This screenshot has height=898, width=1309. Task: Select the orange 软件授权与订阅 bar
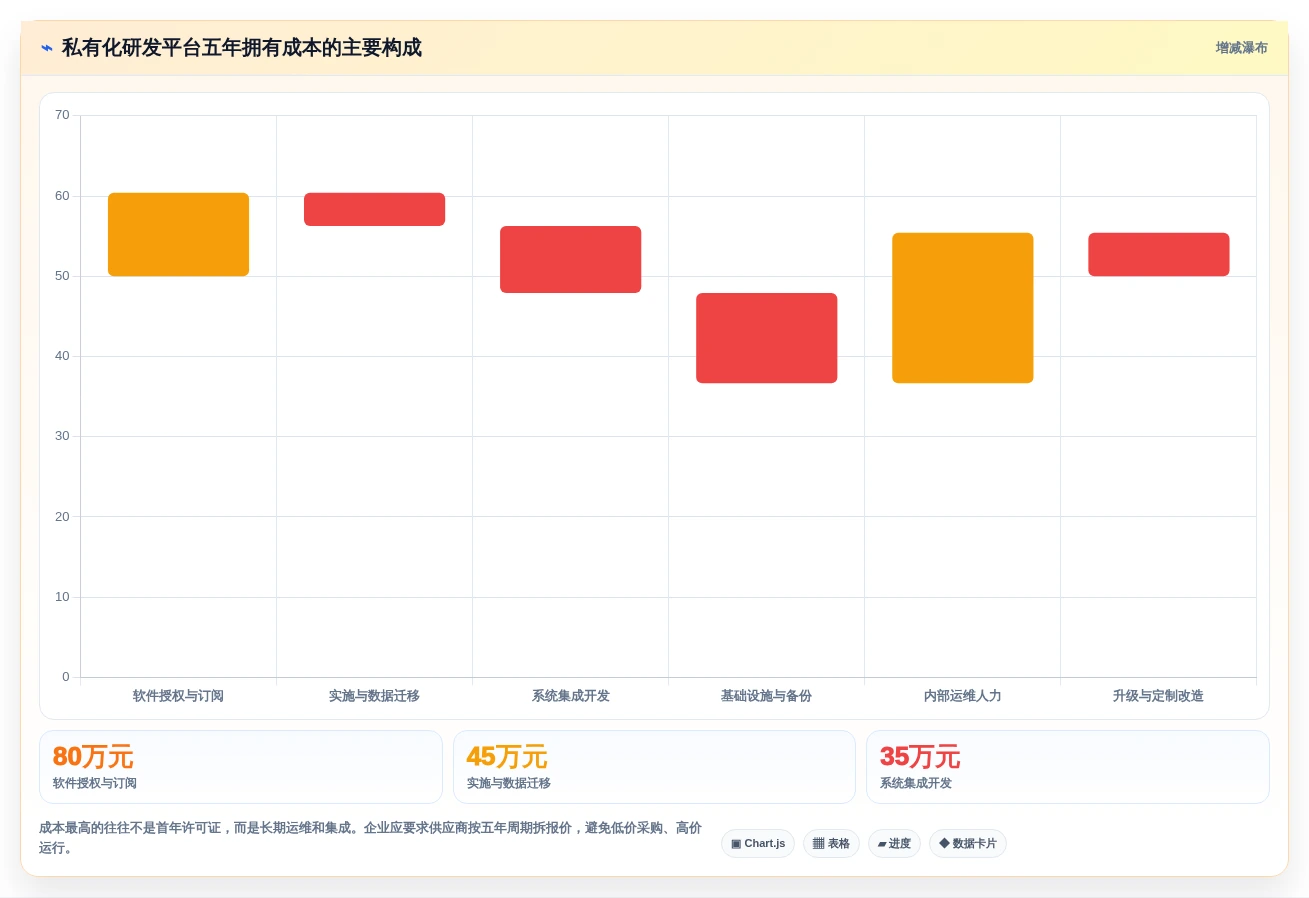coord(178,234)
